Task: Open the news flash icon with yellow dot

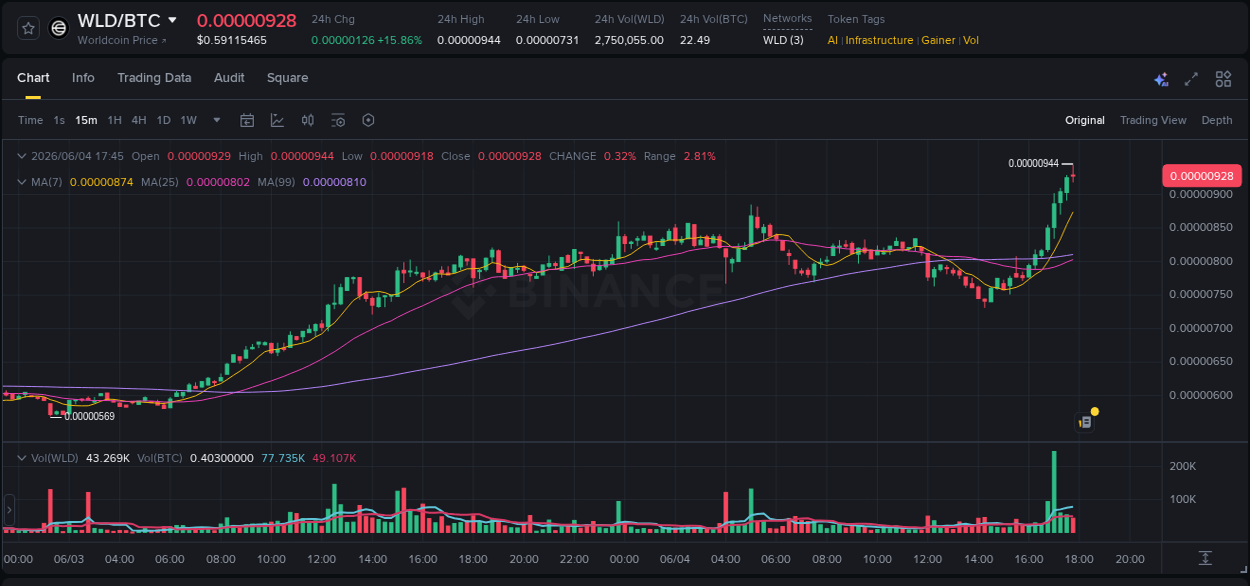Action: 1086,421
